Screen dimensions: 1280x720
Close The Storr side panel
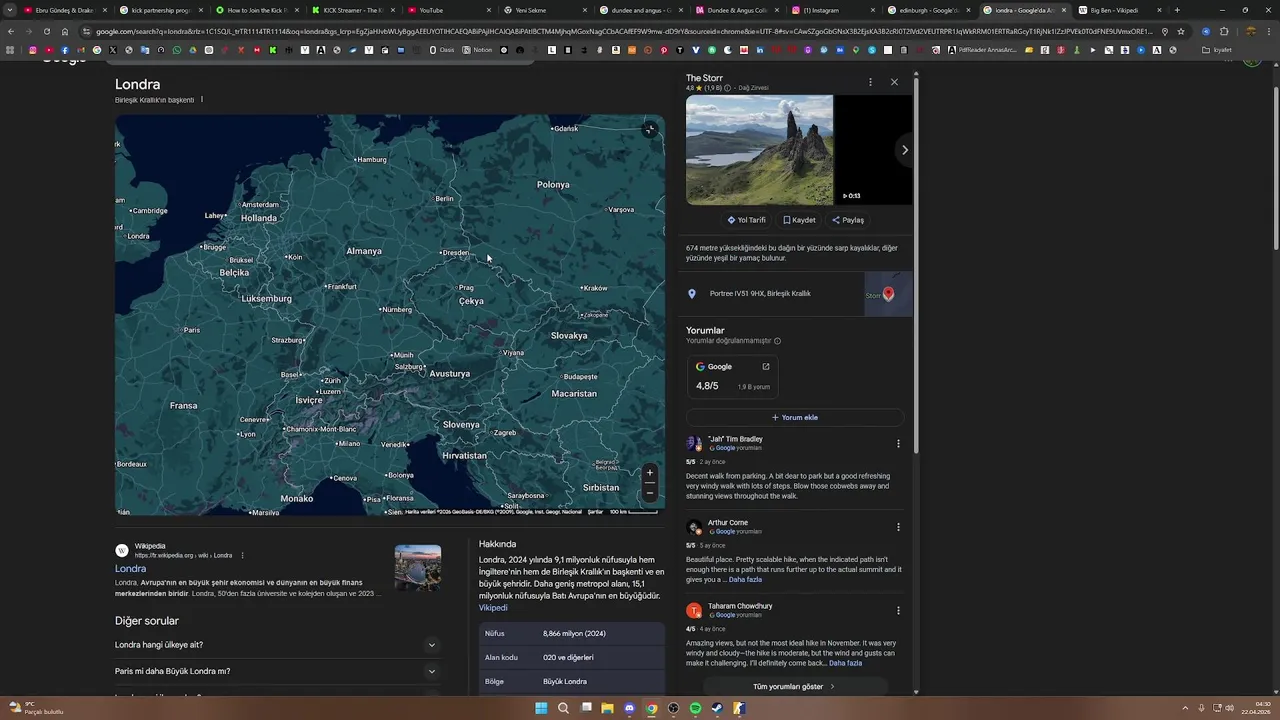tap(894, 82)
